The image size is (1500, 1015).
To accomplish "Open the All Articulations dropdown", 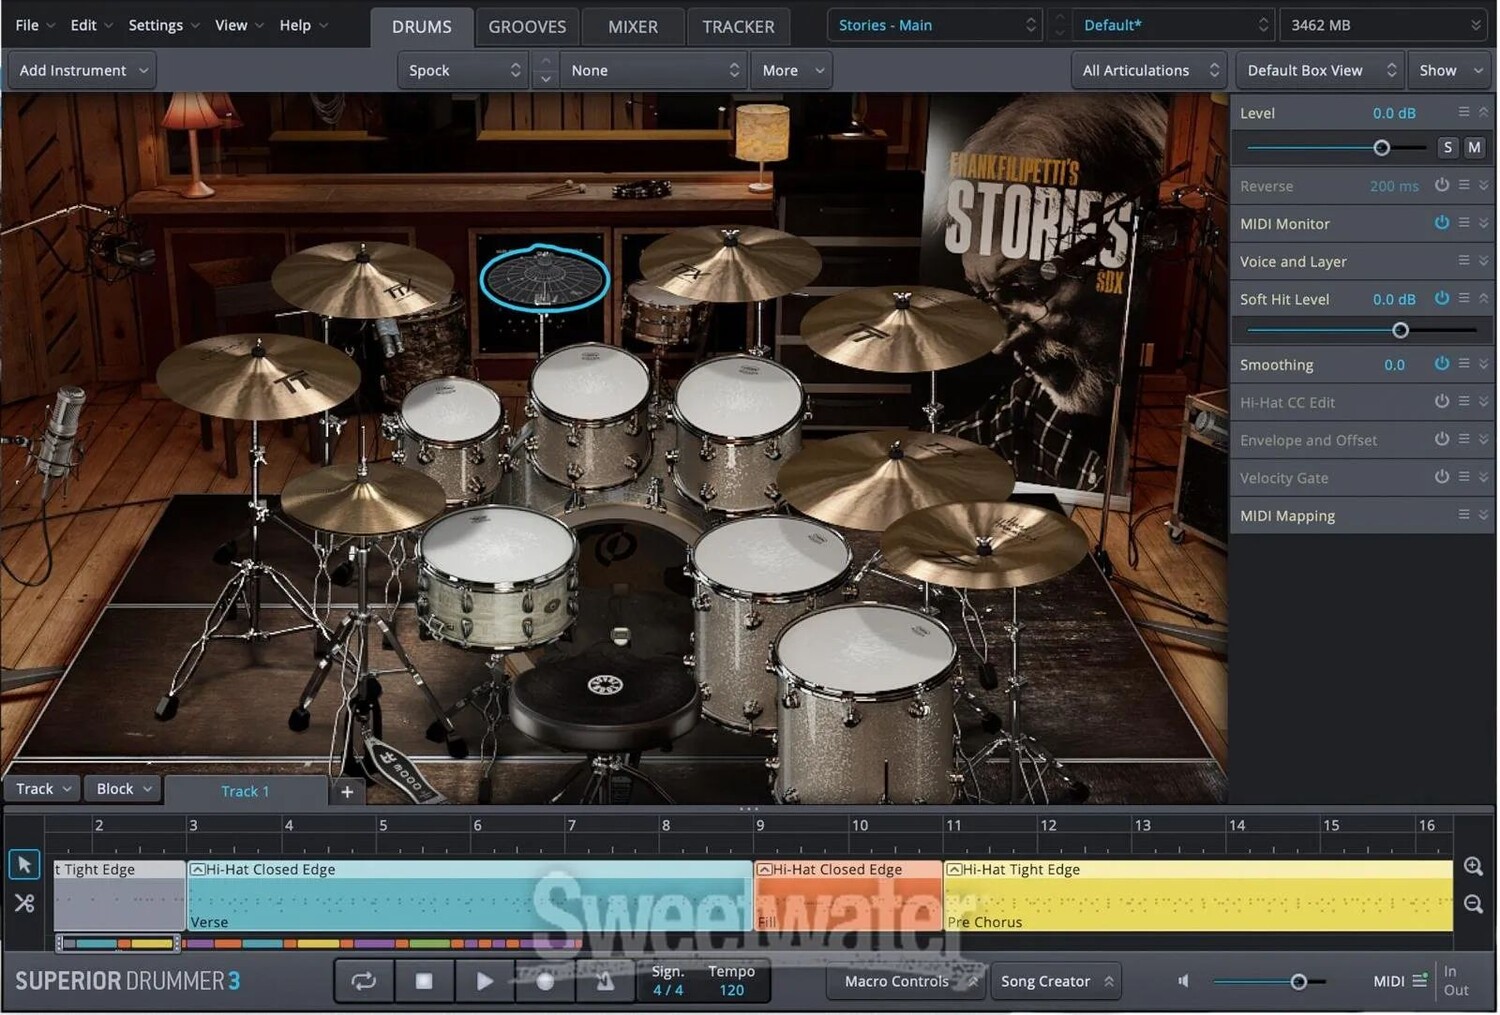I will (x=1149, y=70).
